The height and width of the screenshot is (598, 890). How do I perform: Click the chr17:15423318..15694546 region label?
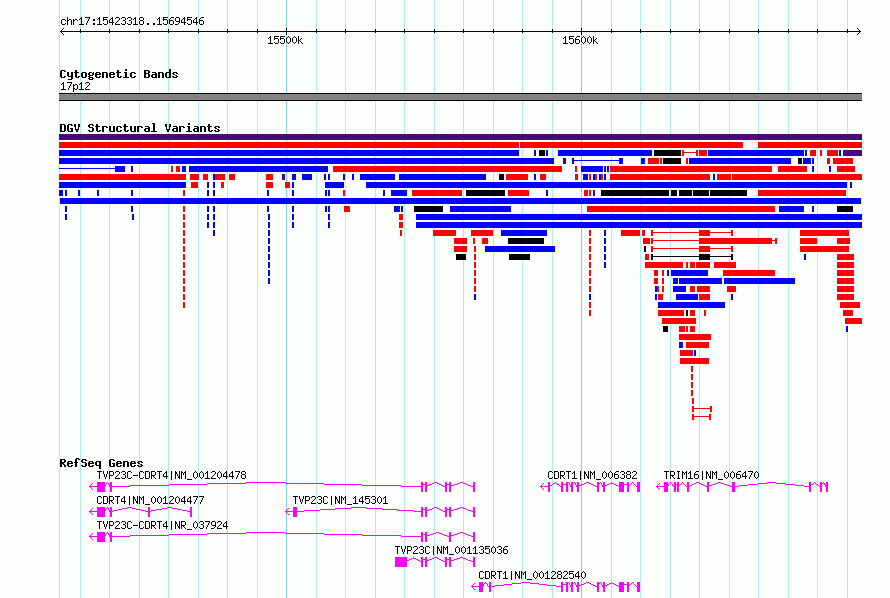[x=132, y=22]
